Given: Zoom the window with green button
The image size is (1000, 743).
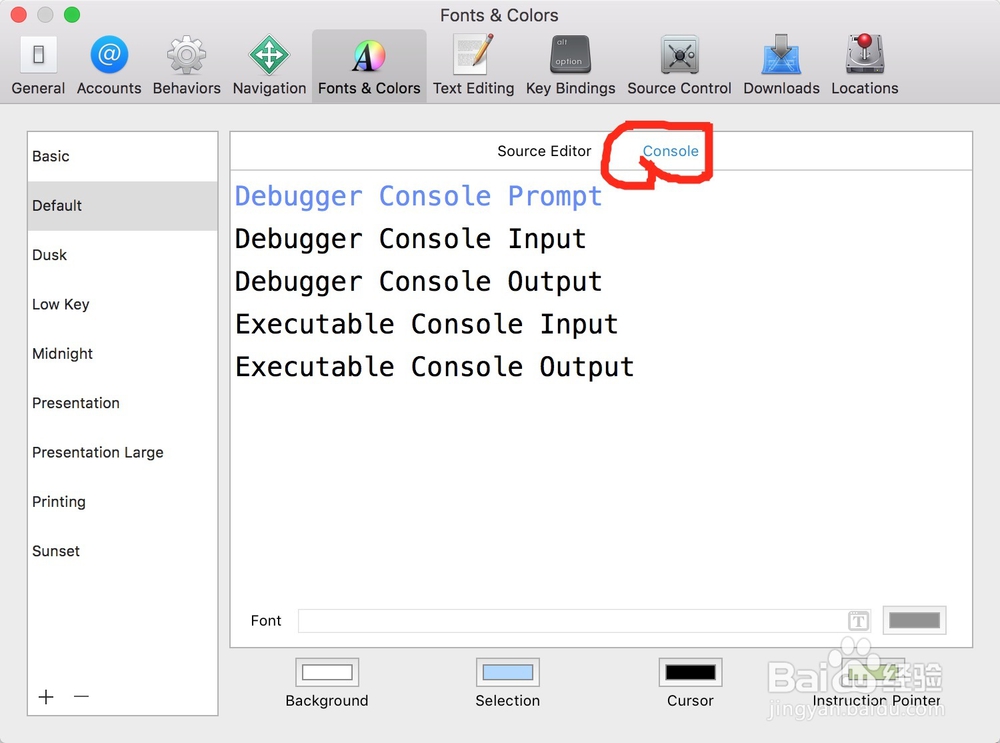Looking at the screenshot, I should click(72, 15).
